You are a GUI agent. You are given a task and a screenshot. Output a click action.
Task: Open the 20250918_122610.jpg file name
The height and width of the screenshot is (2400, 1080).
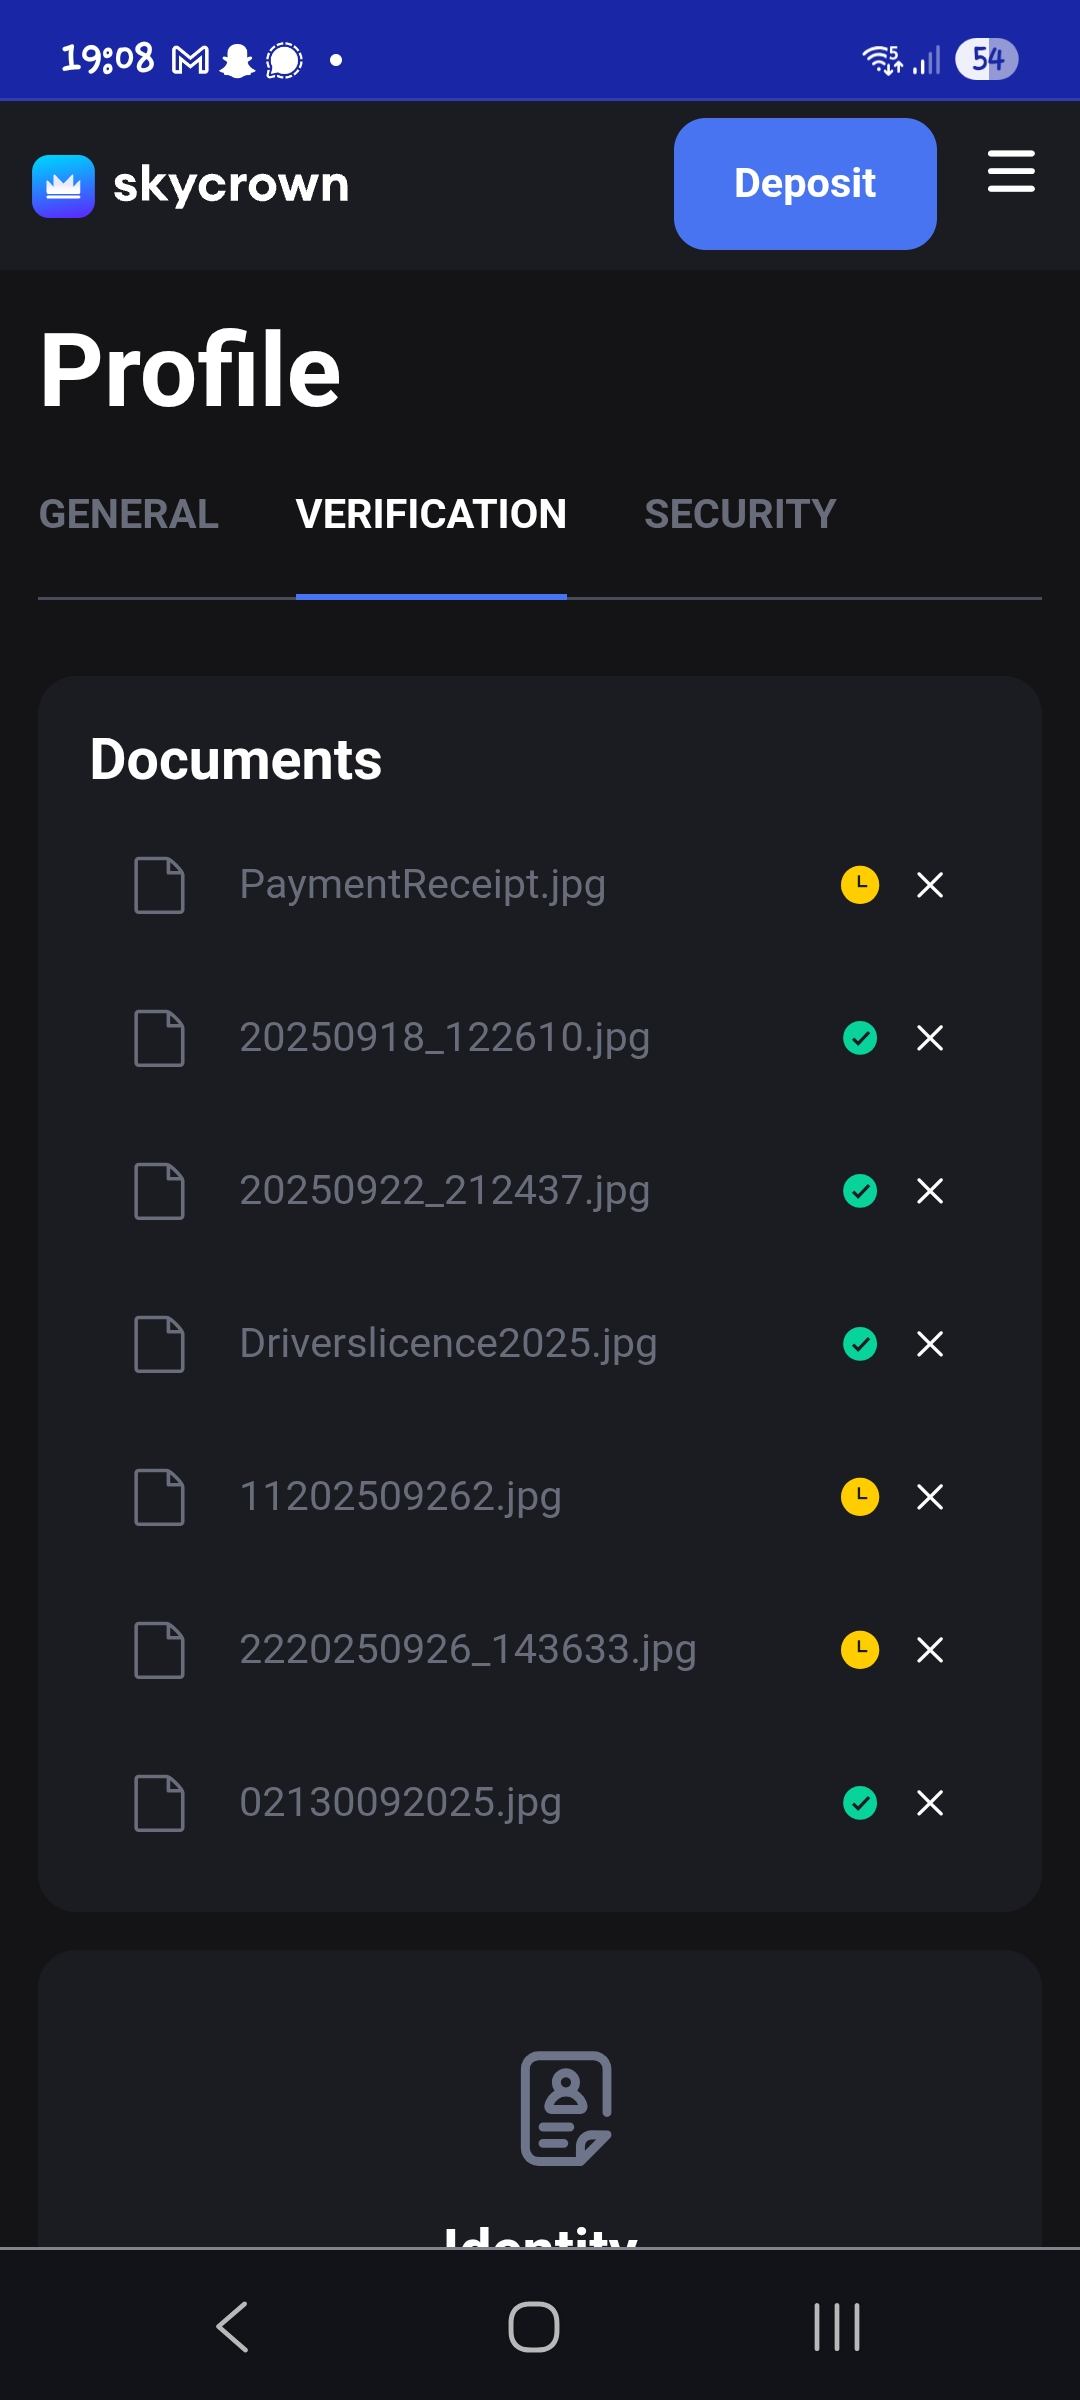(x=444, y=1038)
